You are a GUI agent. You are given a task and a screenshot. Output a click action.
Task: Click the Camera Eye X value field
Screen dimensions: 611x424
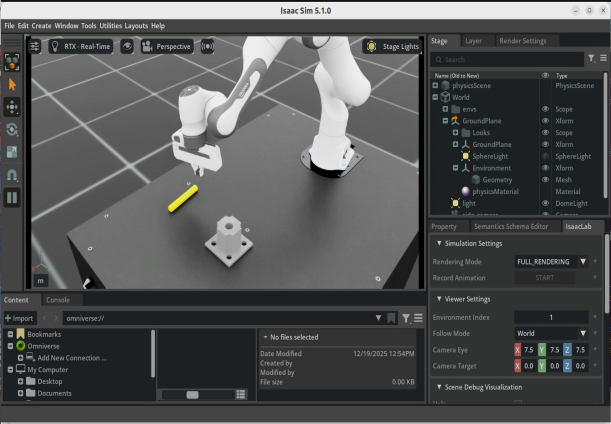[x=528, y=350]
